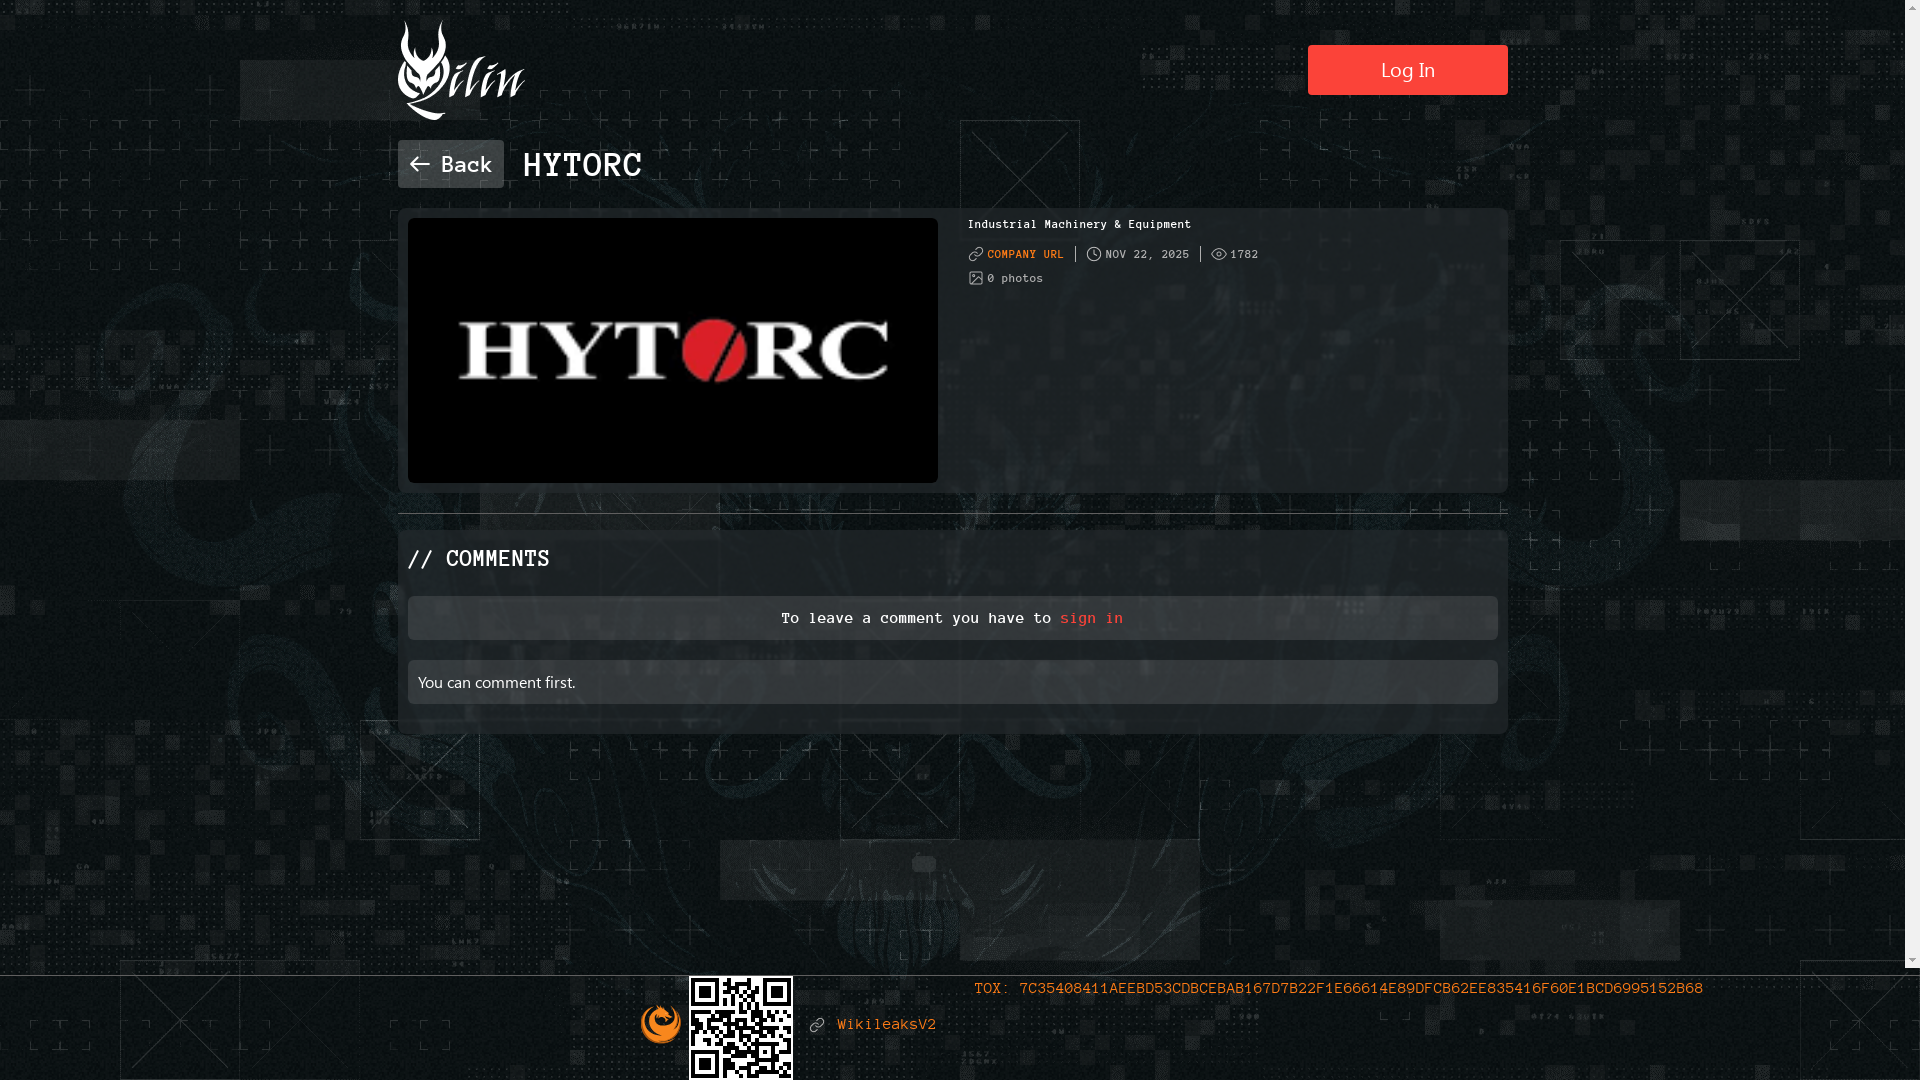The image size is (1920, 1080).
Task: Click the clock icon next to date
Action: 1093,254
